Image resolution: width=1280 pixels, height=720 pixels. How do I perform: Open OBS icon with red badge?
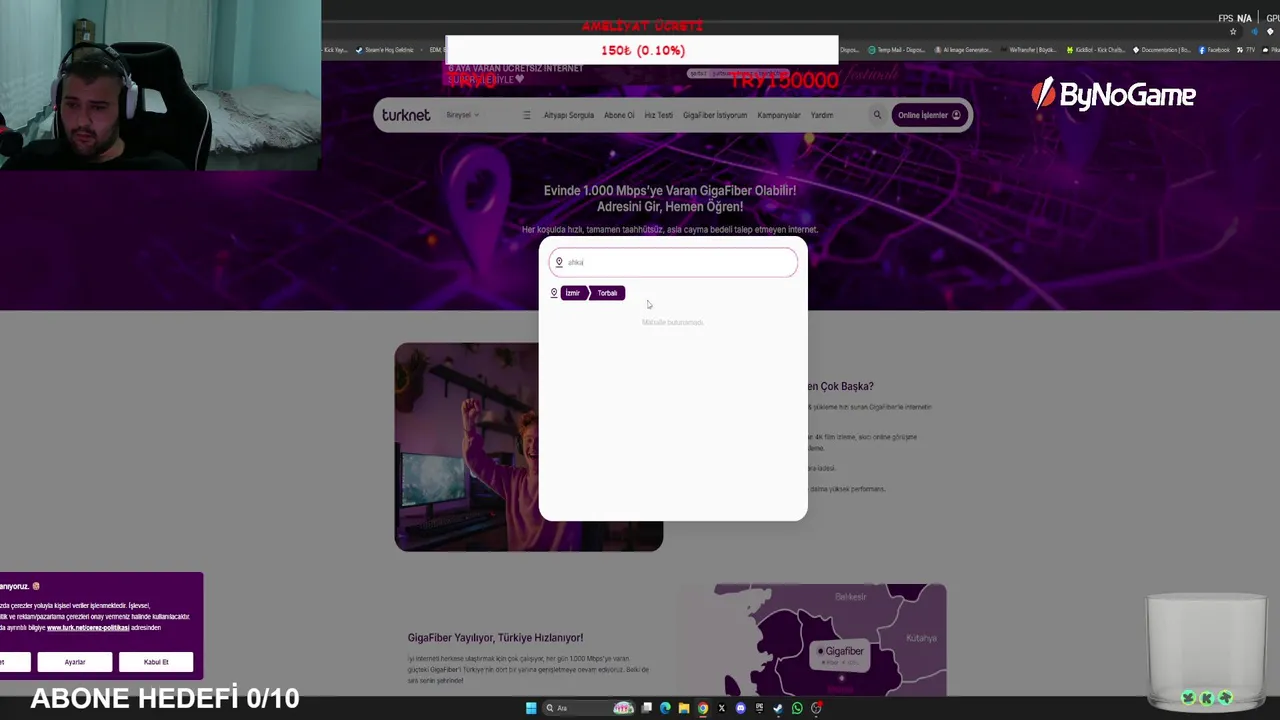[x=816, y=708]
